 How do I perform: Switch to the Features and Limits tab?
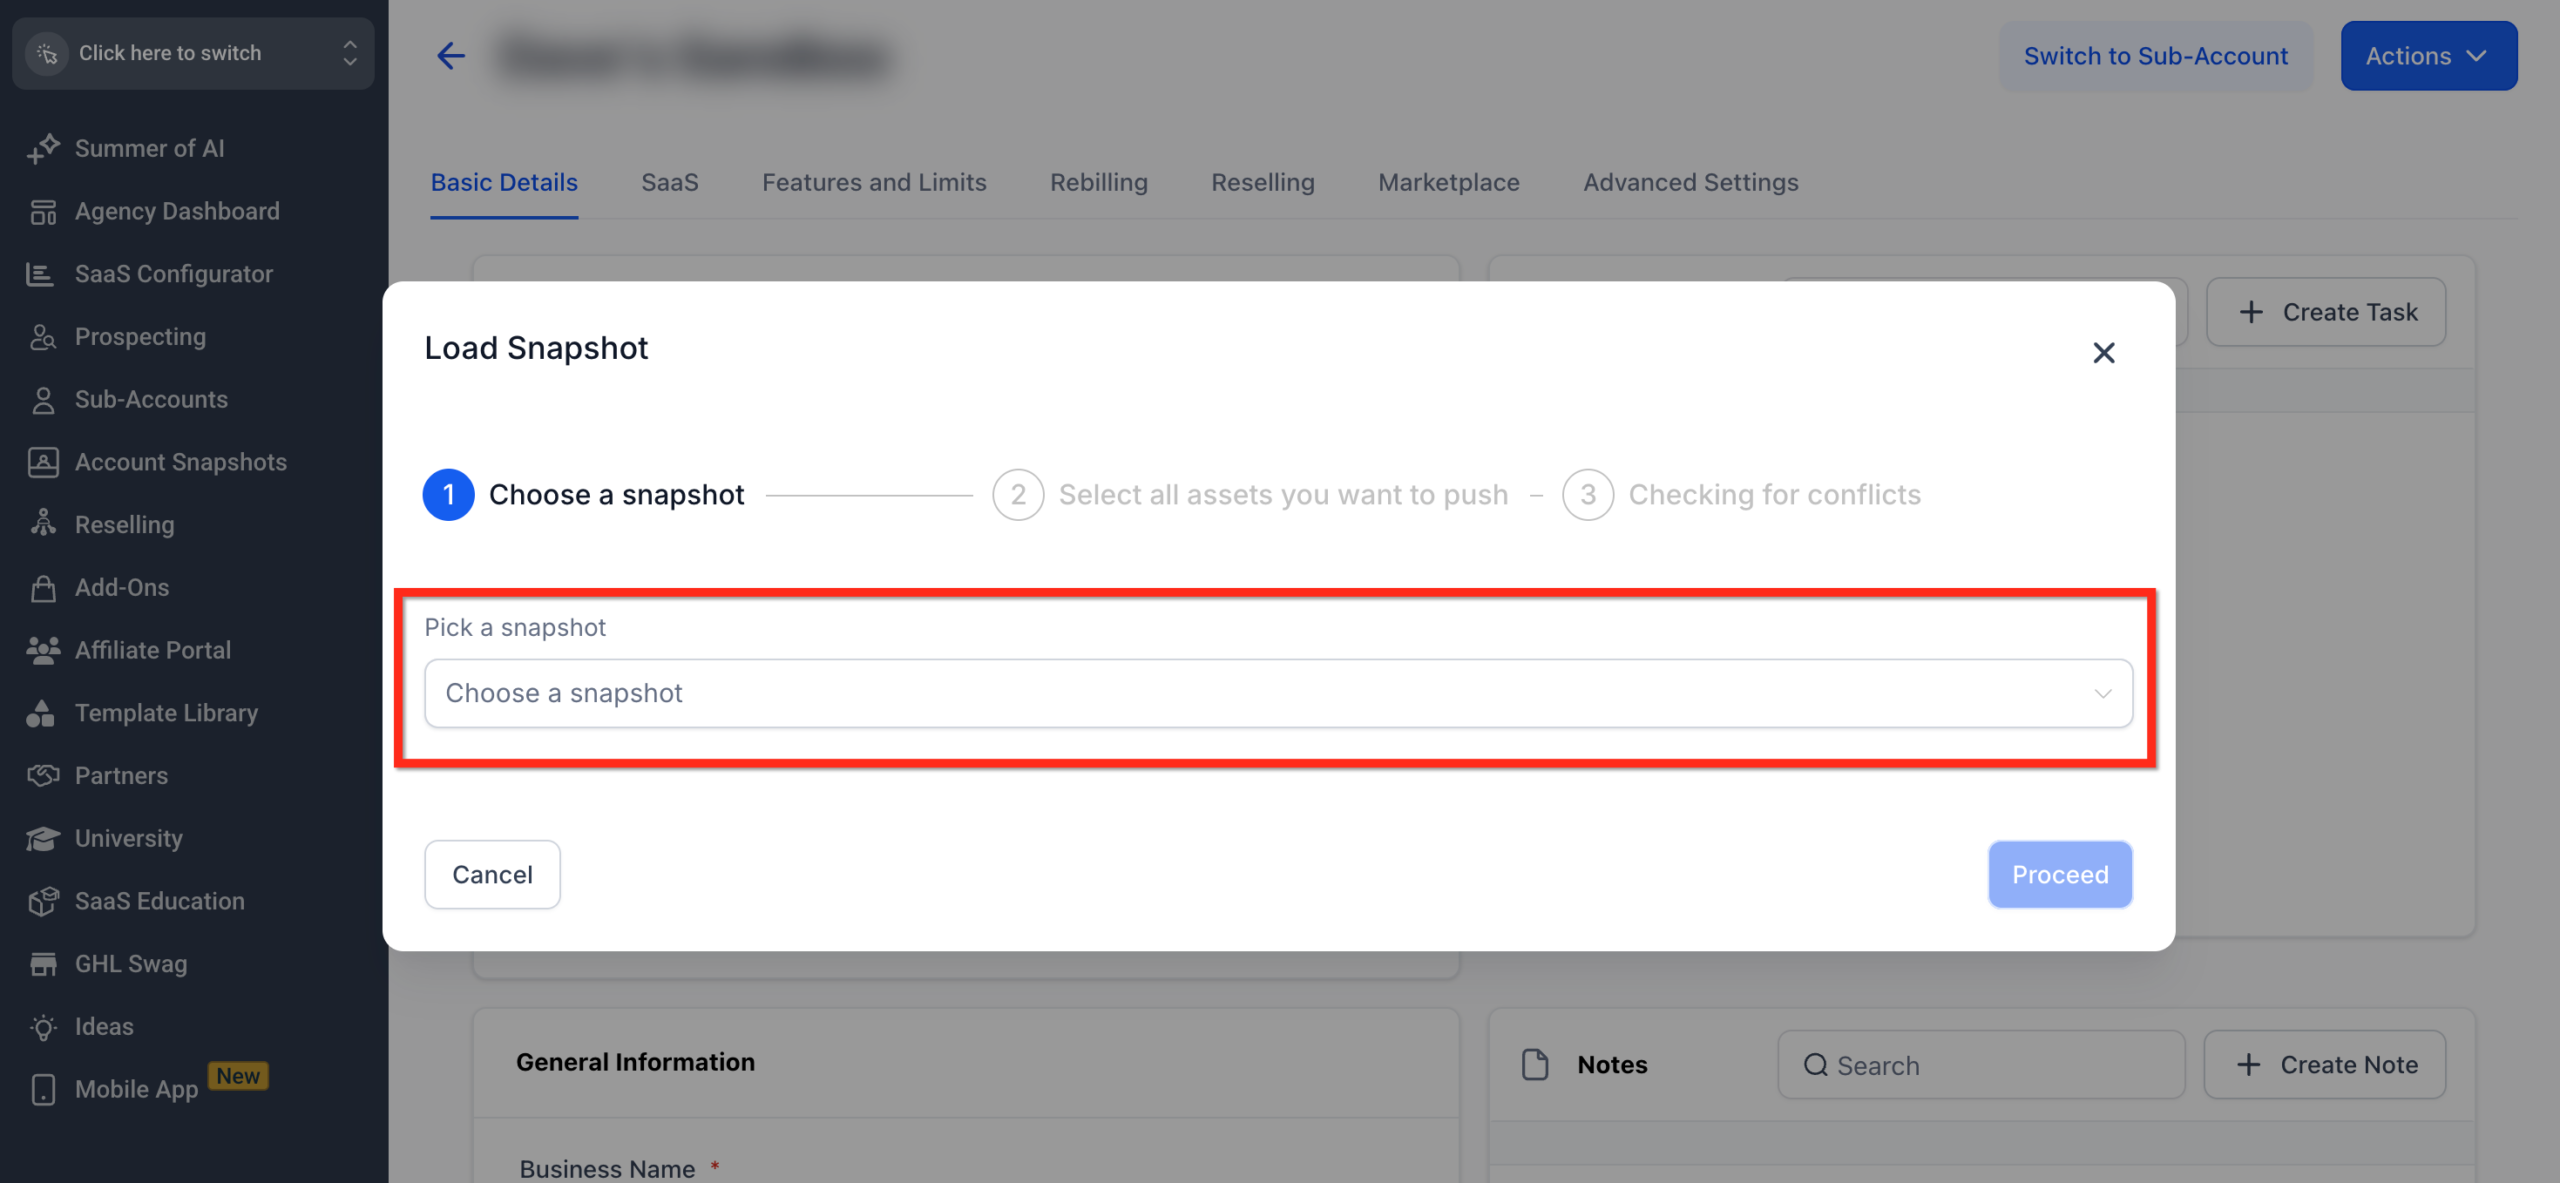(x=873, y=182)
